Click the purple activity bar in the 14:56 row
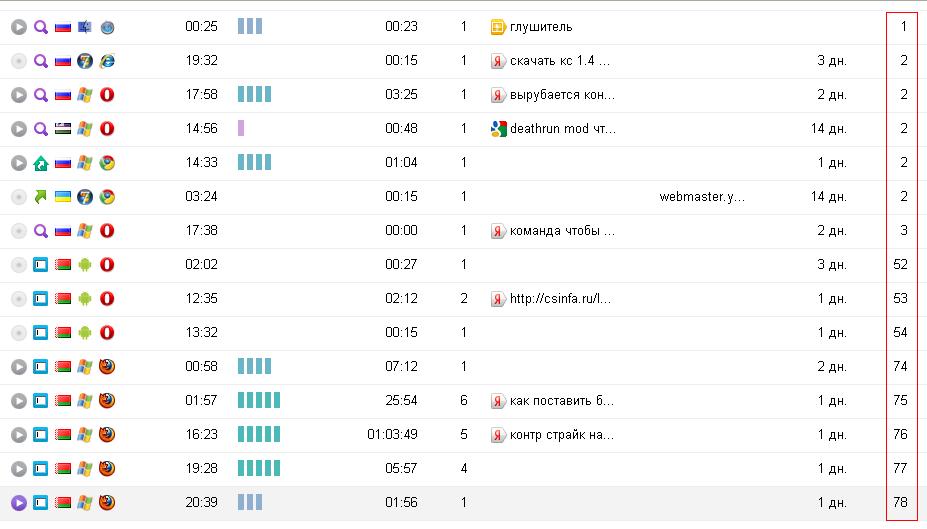The height and width of the screenshot is (529, 927). point(241,129)
